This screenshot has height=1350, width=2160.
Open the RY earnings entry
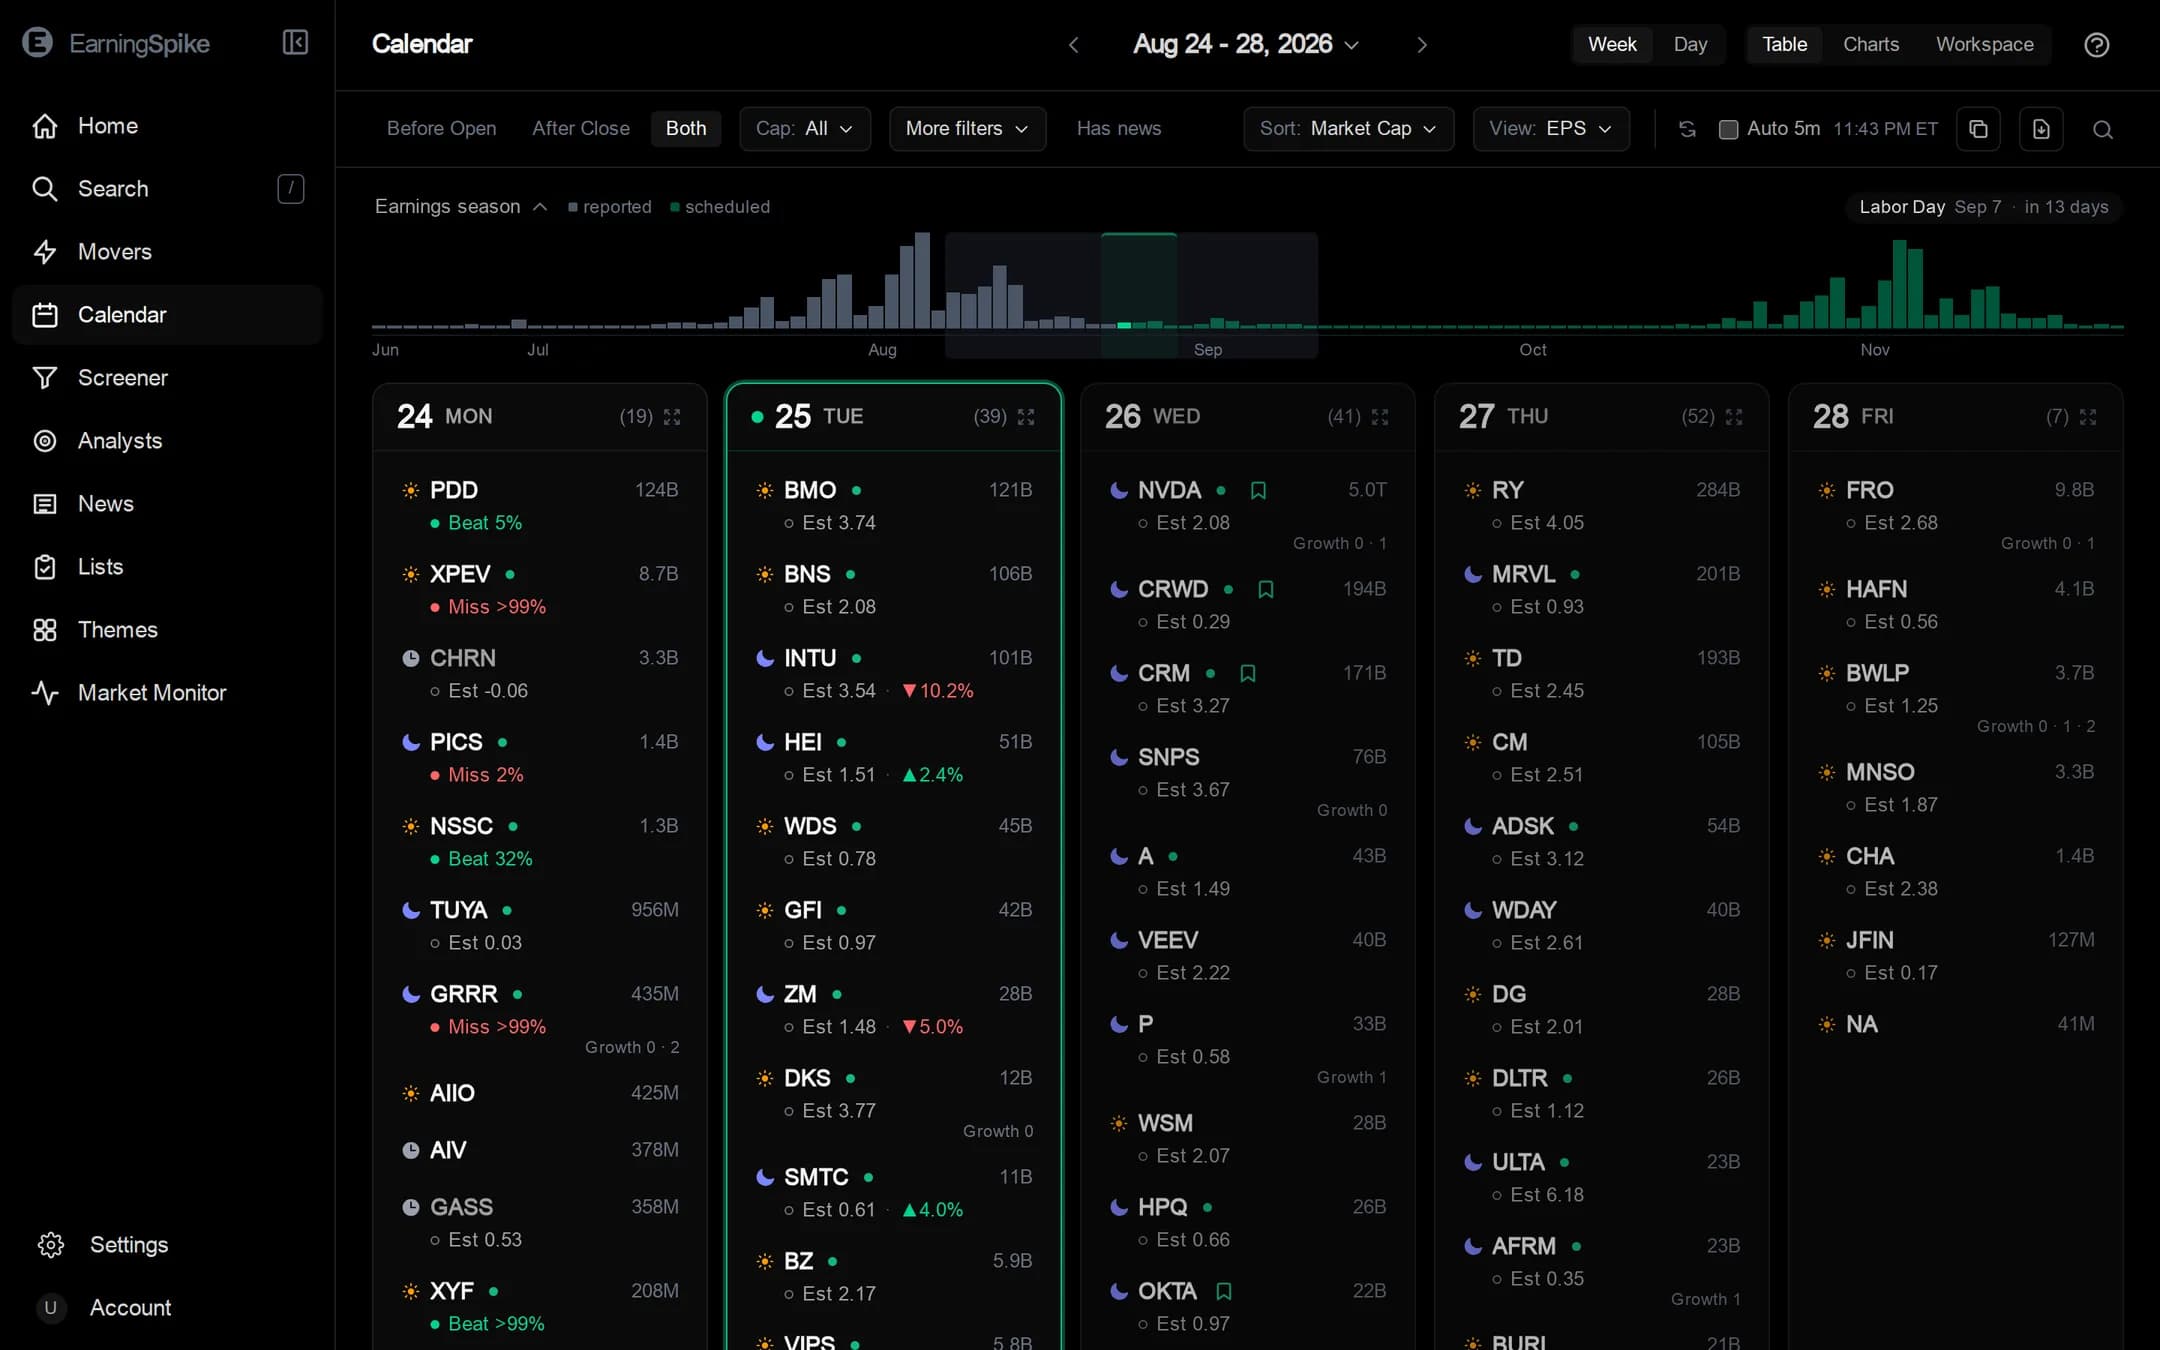(1602, 506)
